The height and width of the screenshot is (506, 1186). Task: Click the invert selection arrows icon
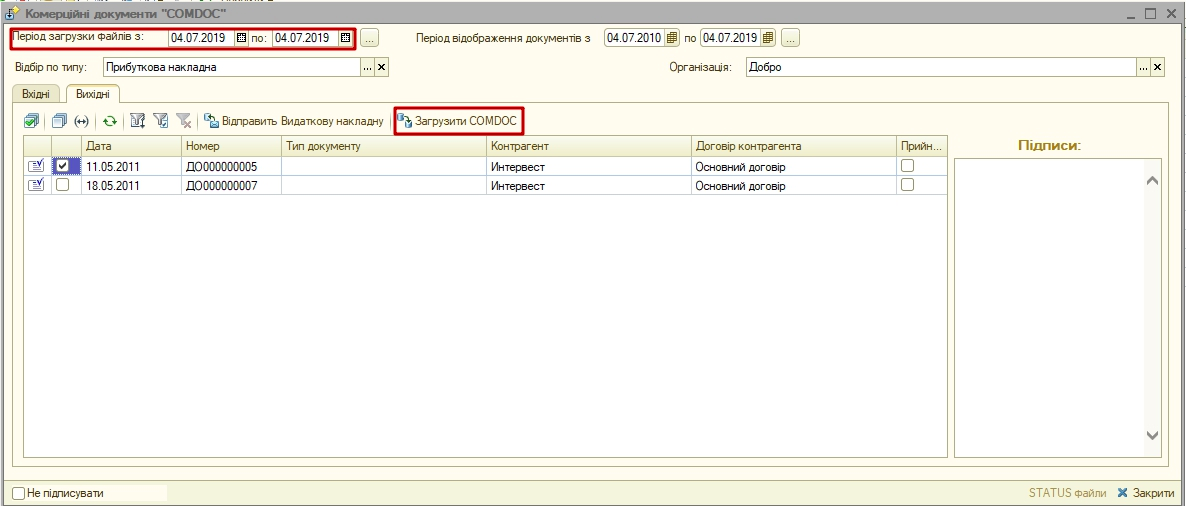[x=82, y=121]
